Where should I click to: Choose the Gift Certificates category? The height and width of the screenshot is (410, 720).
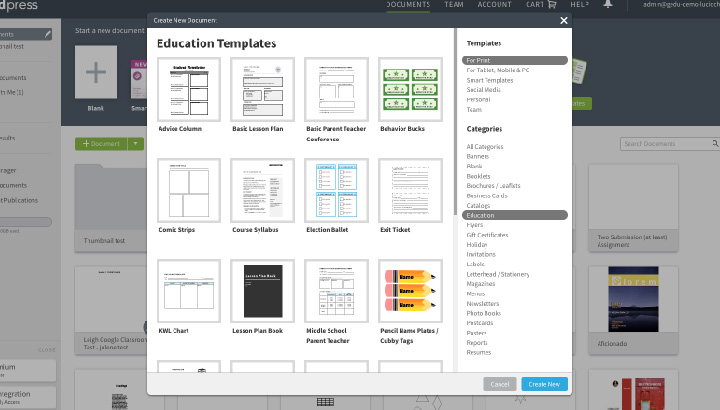click(487, 235)
